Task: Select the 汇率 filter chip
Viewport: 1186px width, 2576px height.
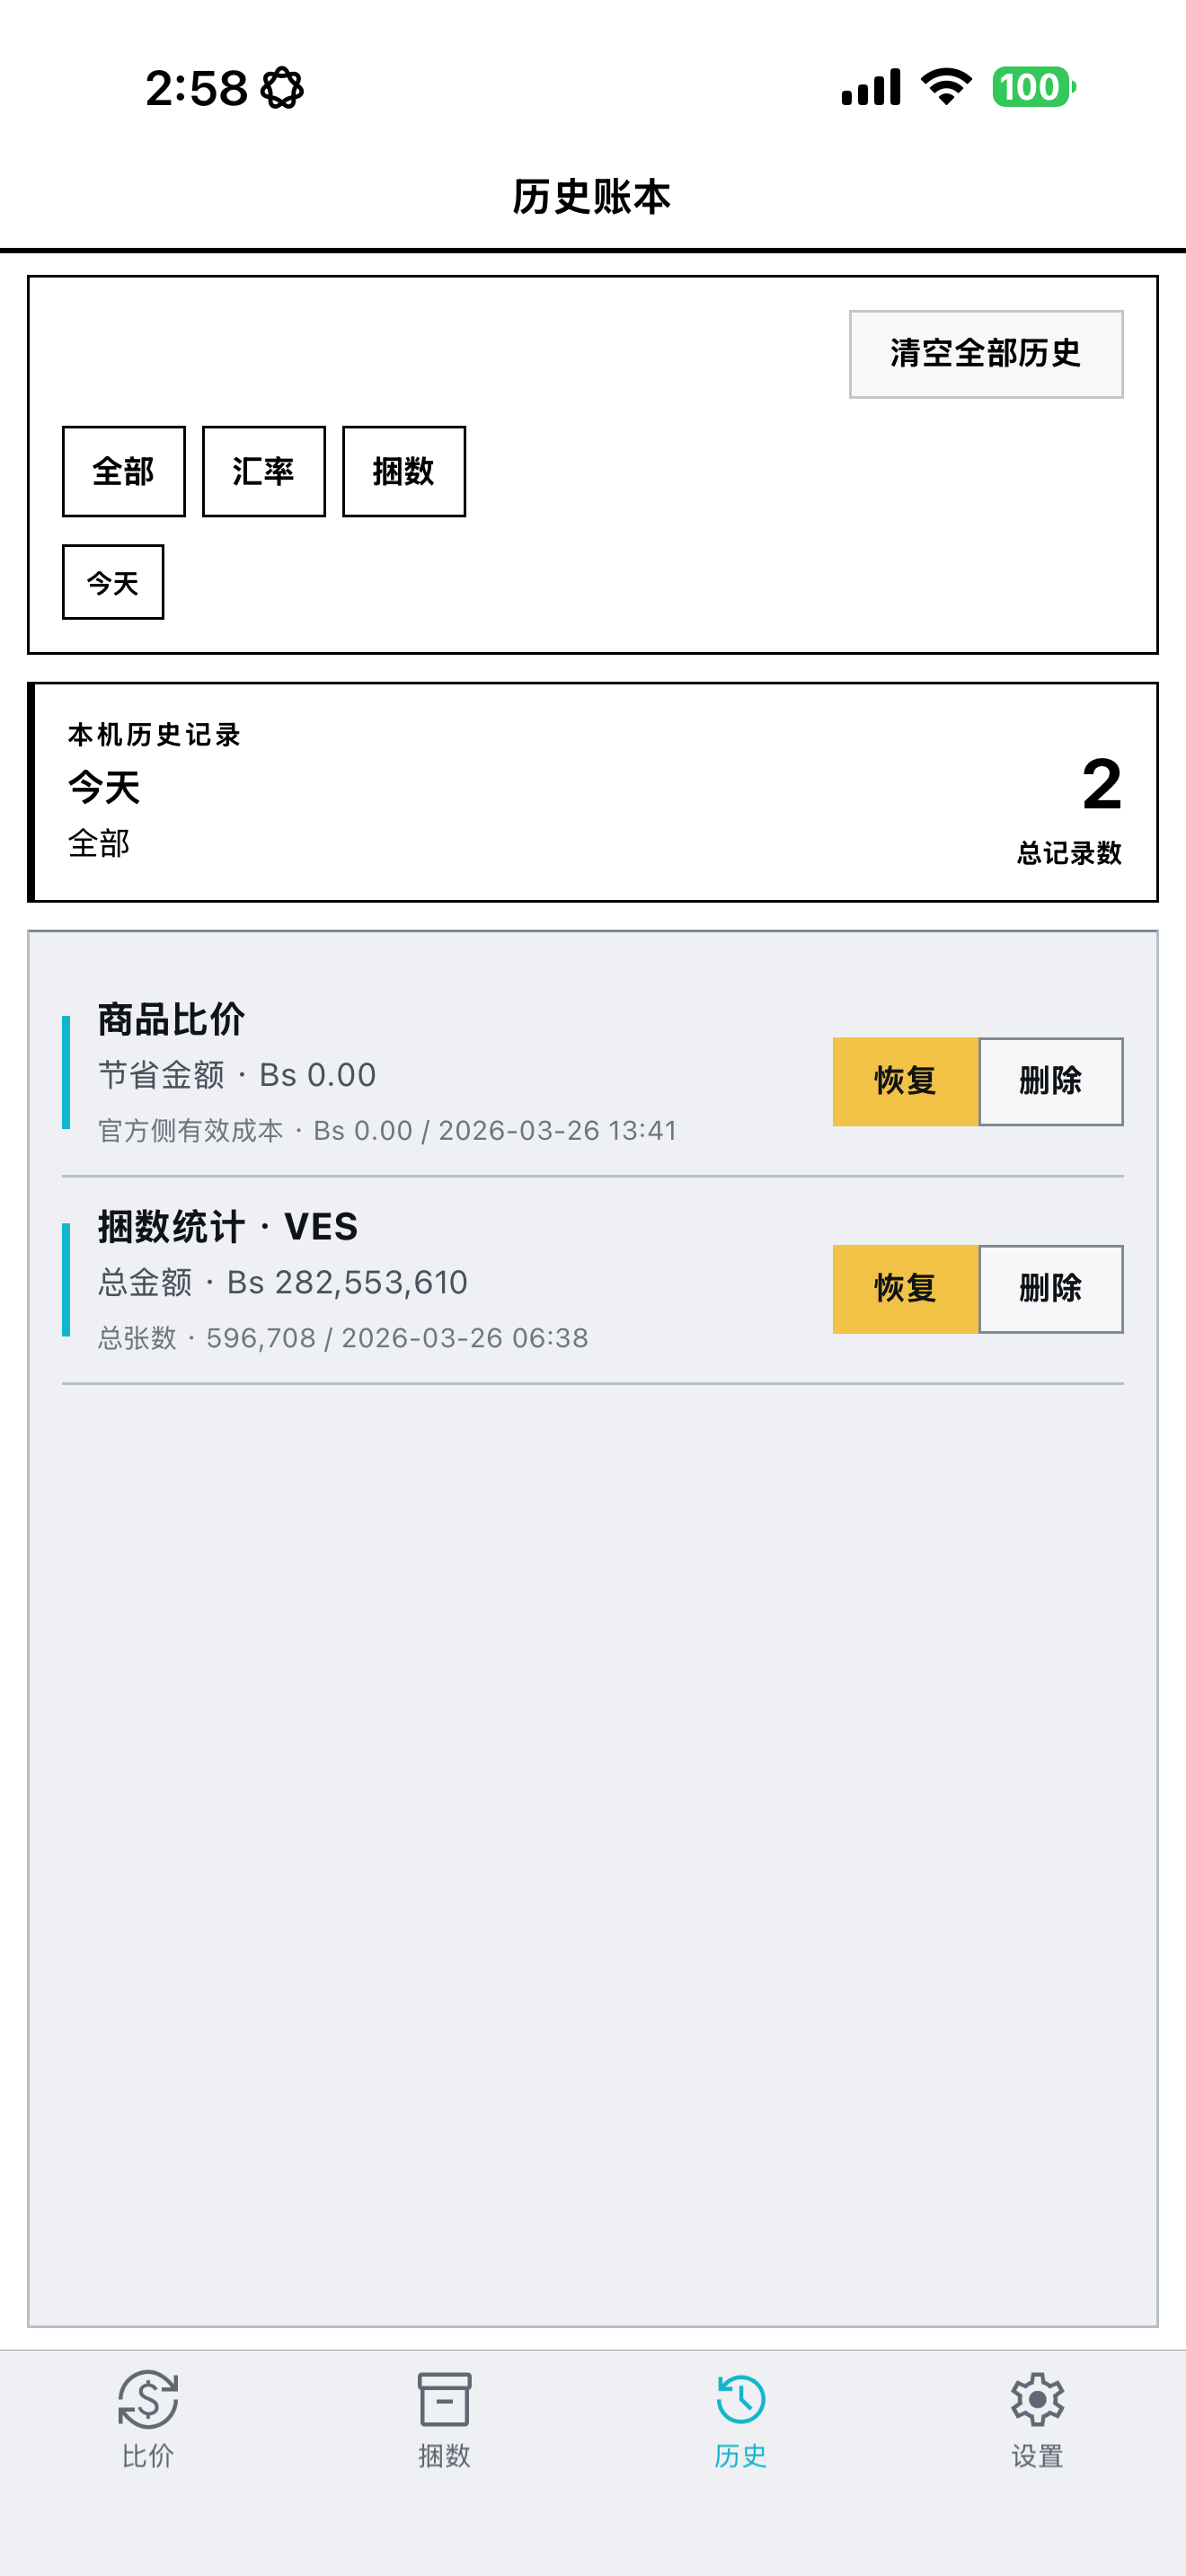Action: (x=264, y=471)
